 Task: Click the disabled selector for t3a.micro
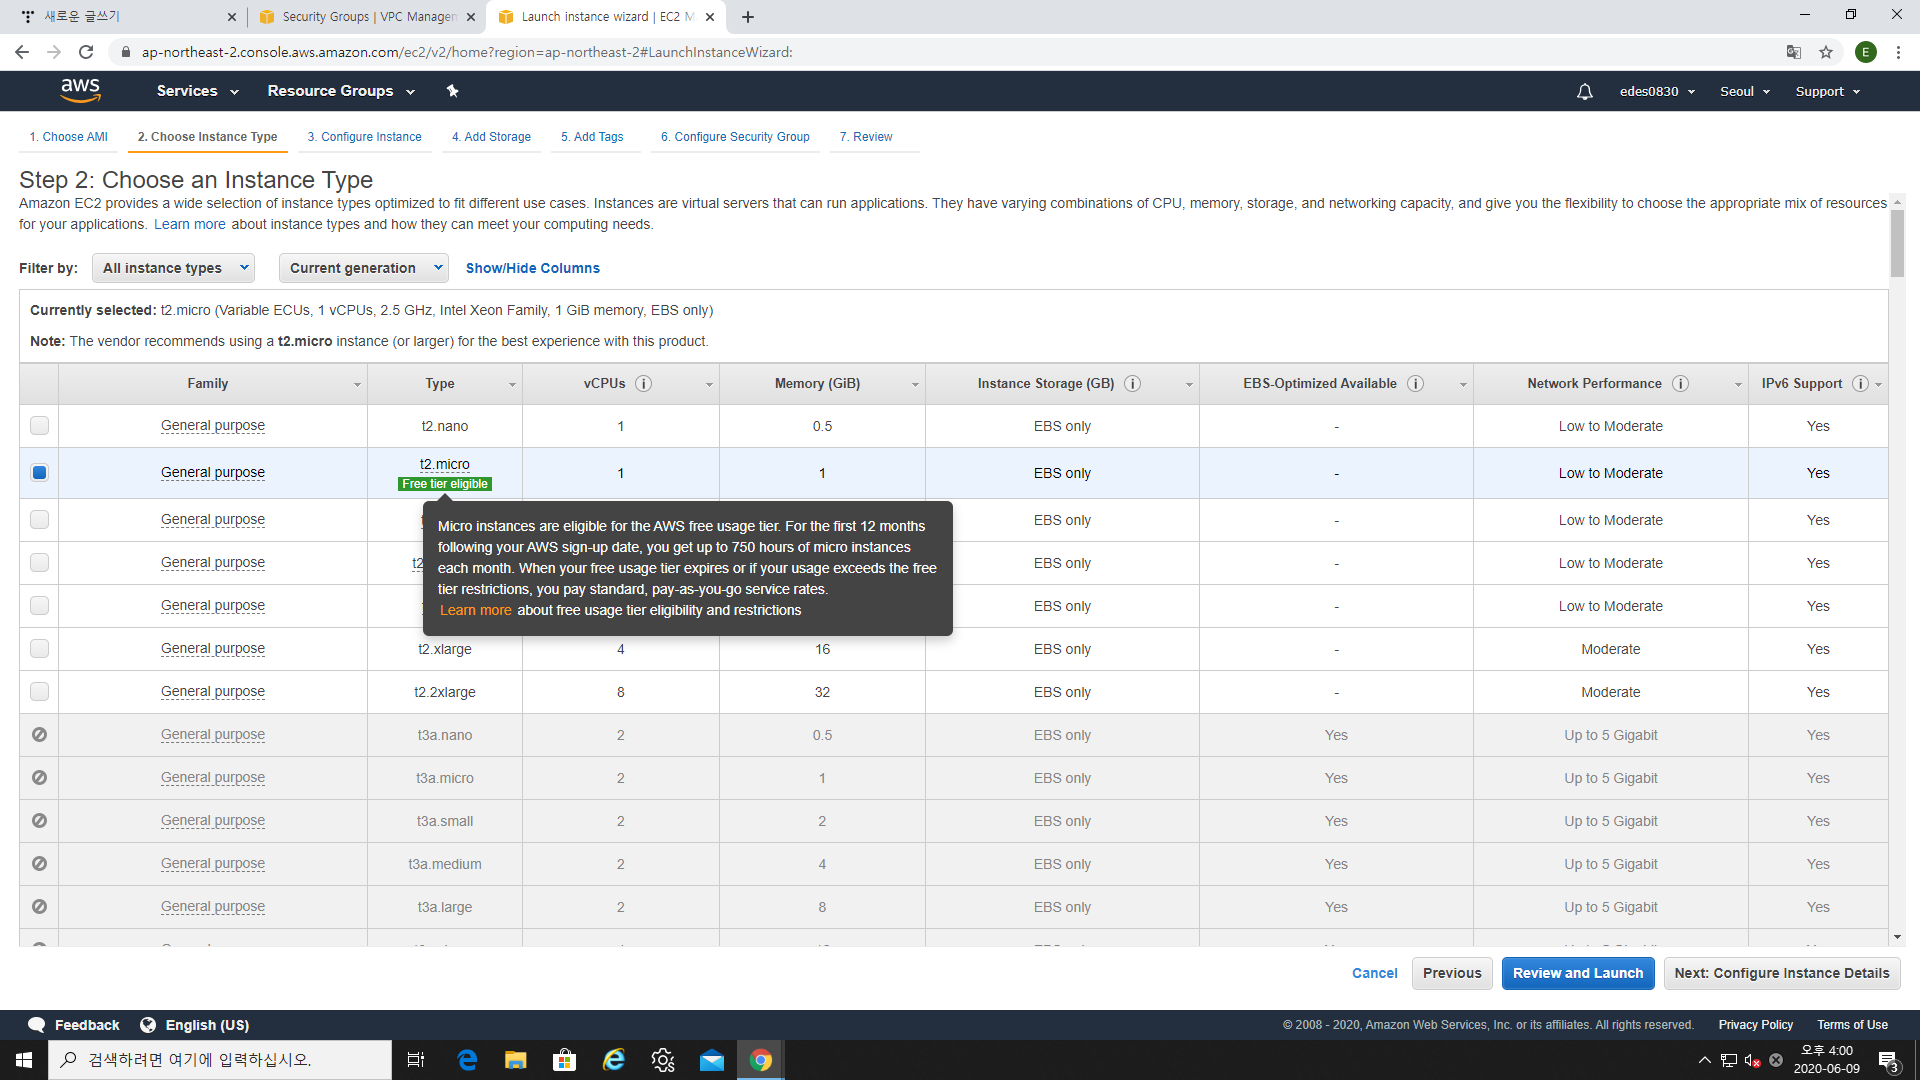coord(39,778)
